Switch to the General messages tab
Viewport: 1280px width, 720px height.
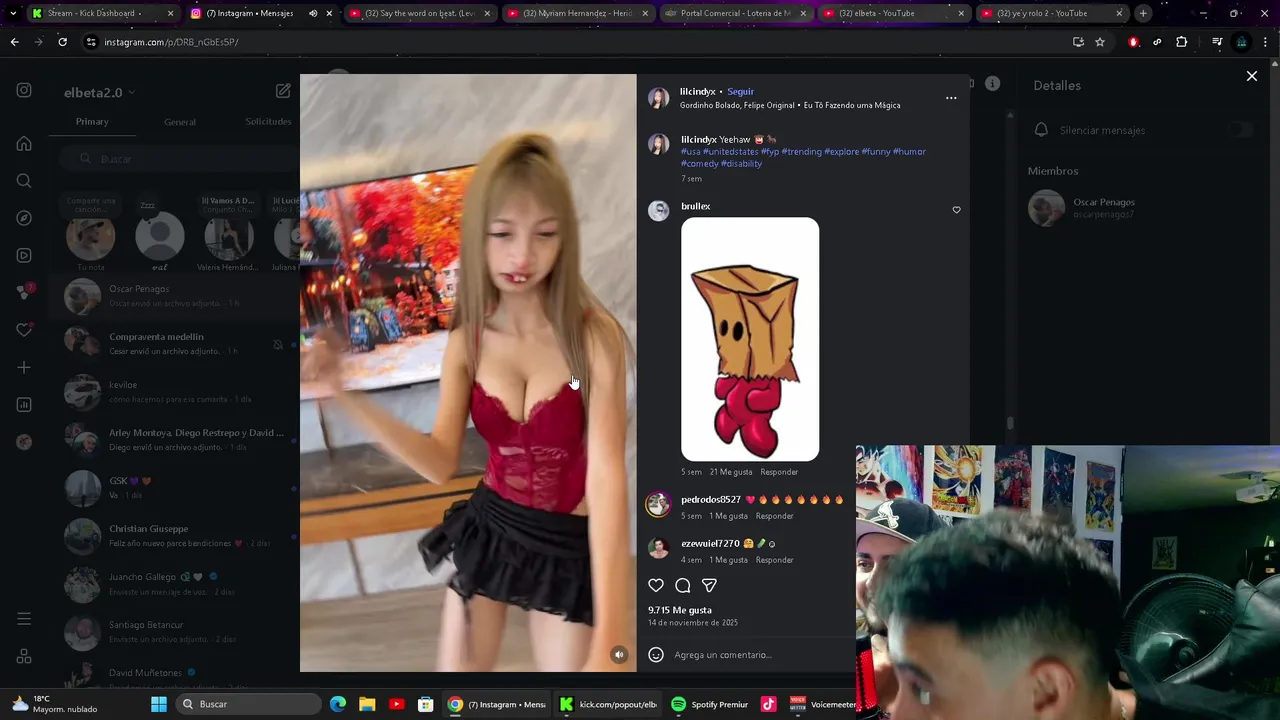pos(180,122)
